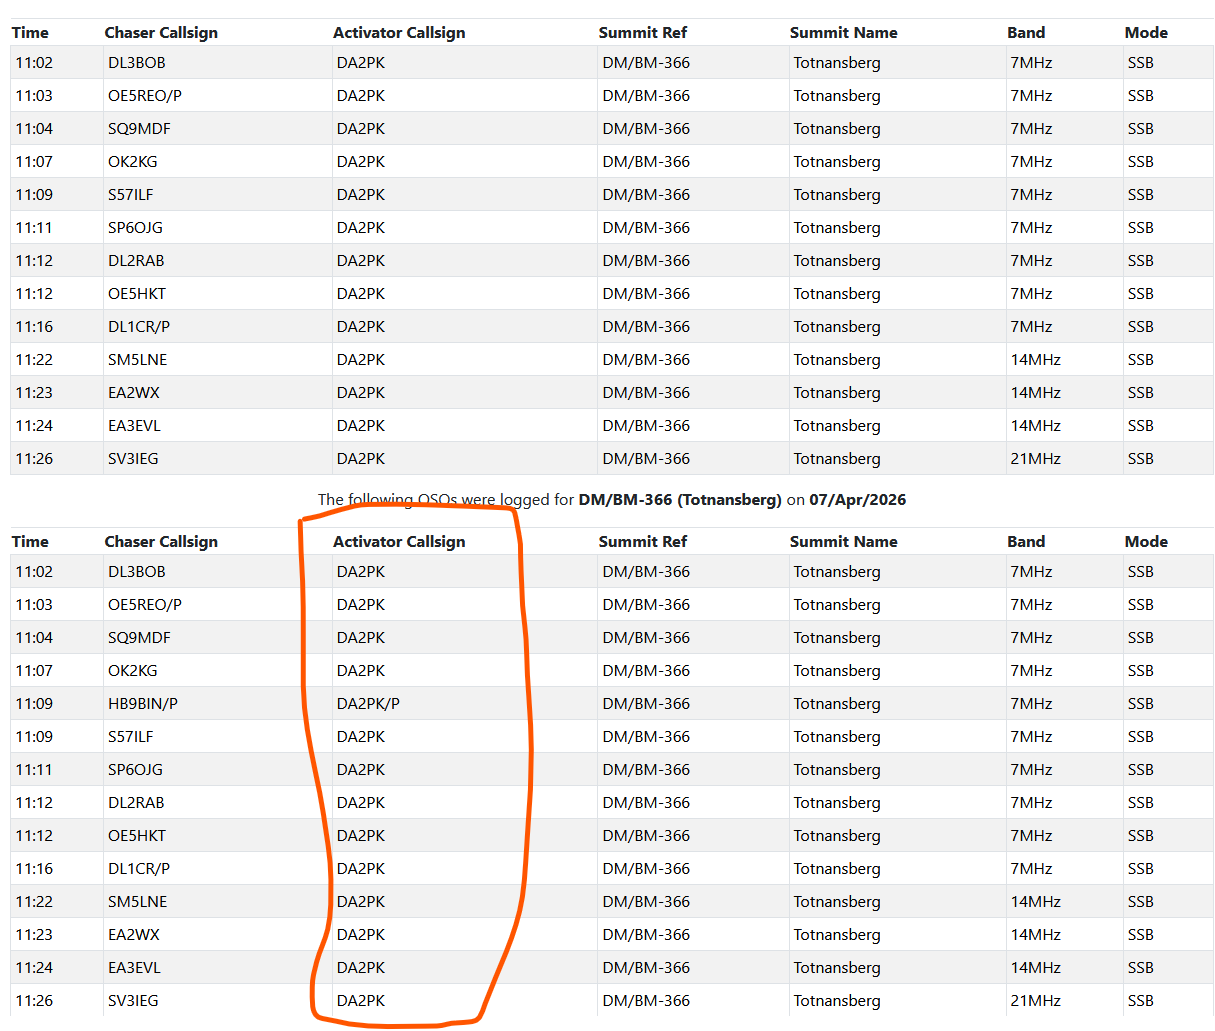The image size is (1215, 1031).
Task: Select the EA2WX row callsign in bottom table
Action: 134,934
